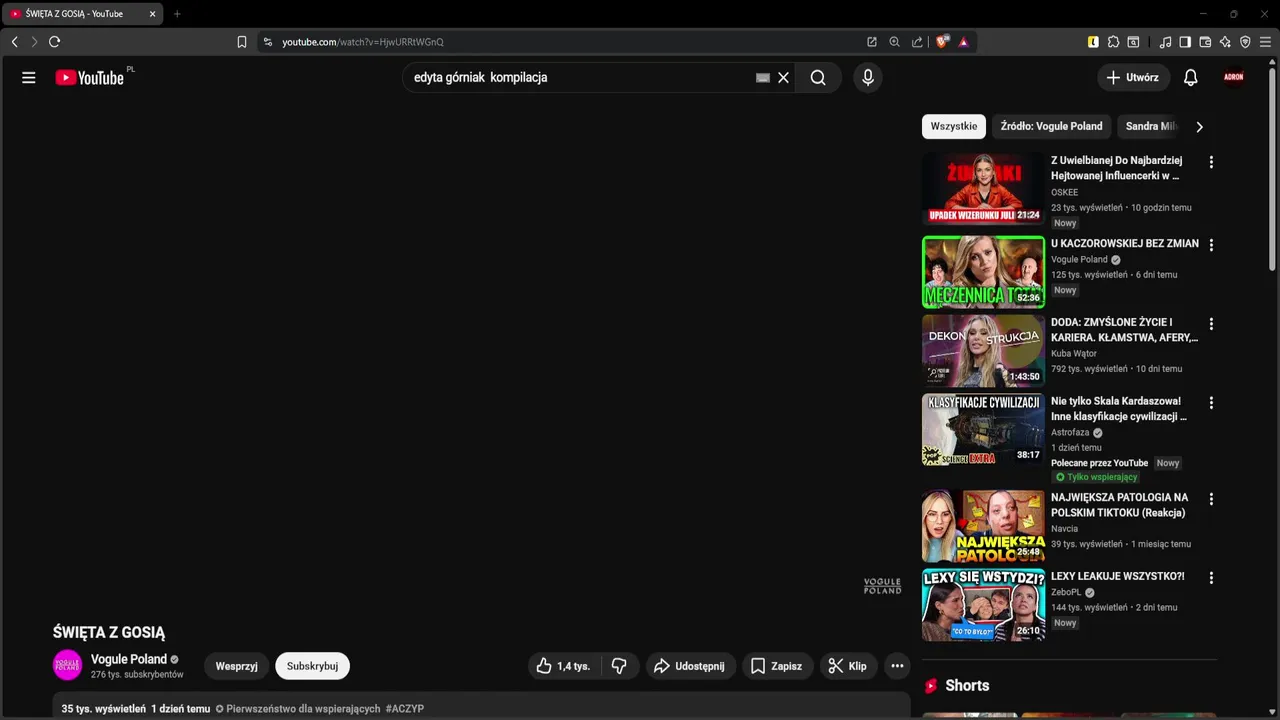Image resolution: width=1280 pixels, height=720 pixels.
Task: Open the zoom magnifier in address bar
Action: click(x=894, y=42)
